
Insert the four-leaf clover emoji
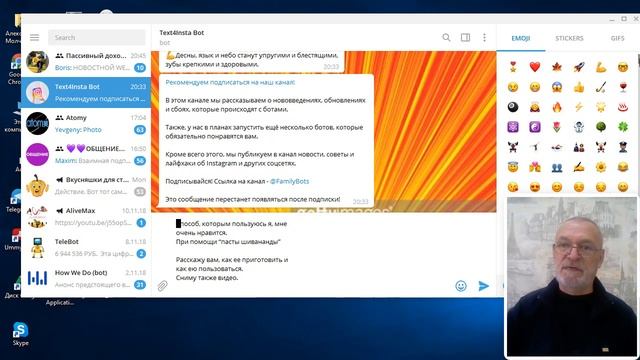623,127
